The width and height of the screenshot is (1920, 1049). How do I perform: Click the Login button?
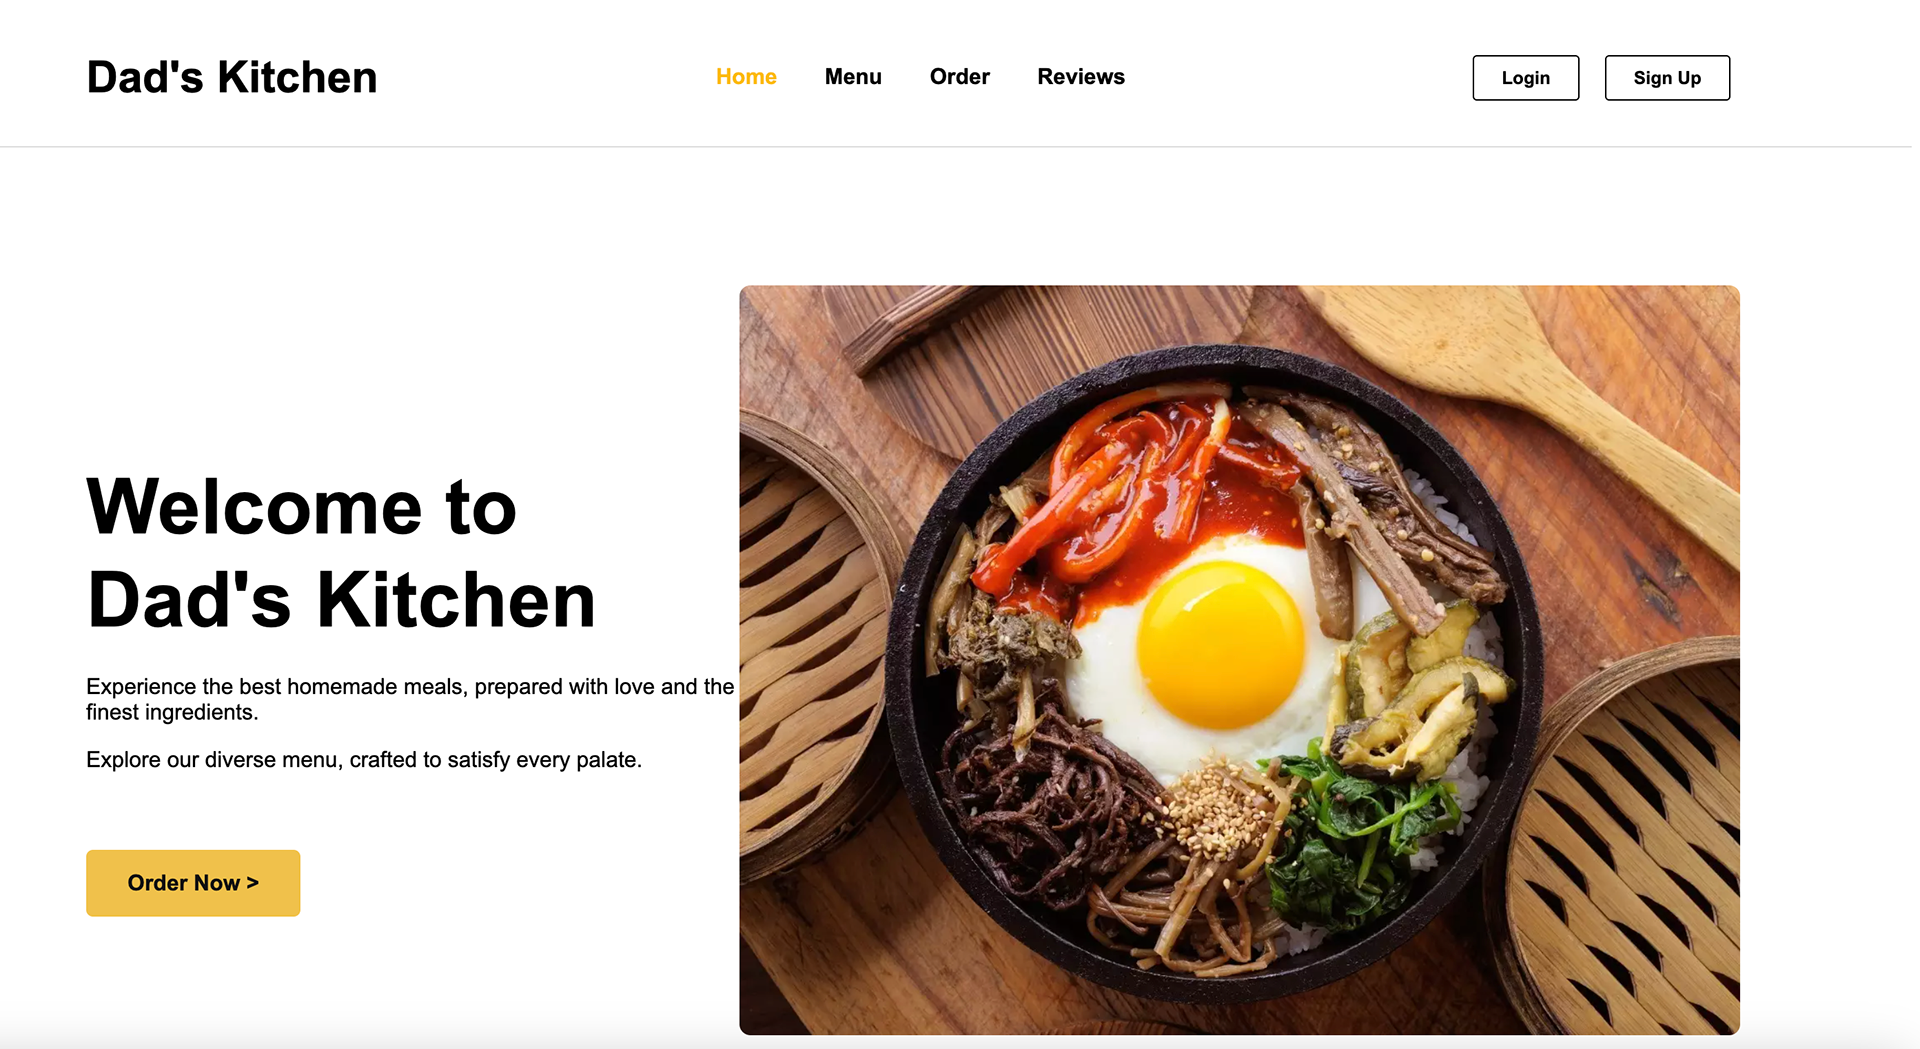pos(1526,78)
